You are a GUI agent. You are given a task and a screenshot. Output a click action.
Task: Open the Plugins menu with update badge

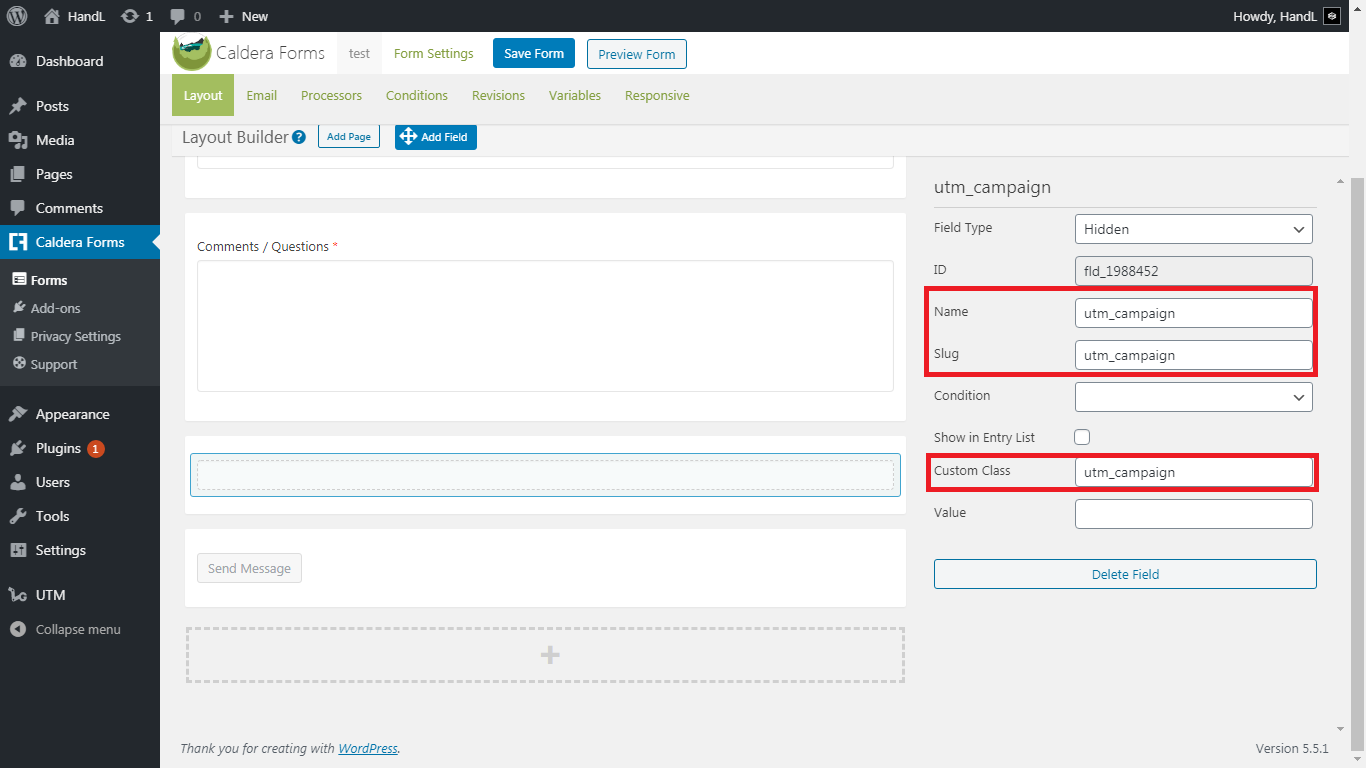pos(58,448)
